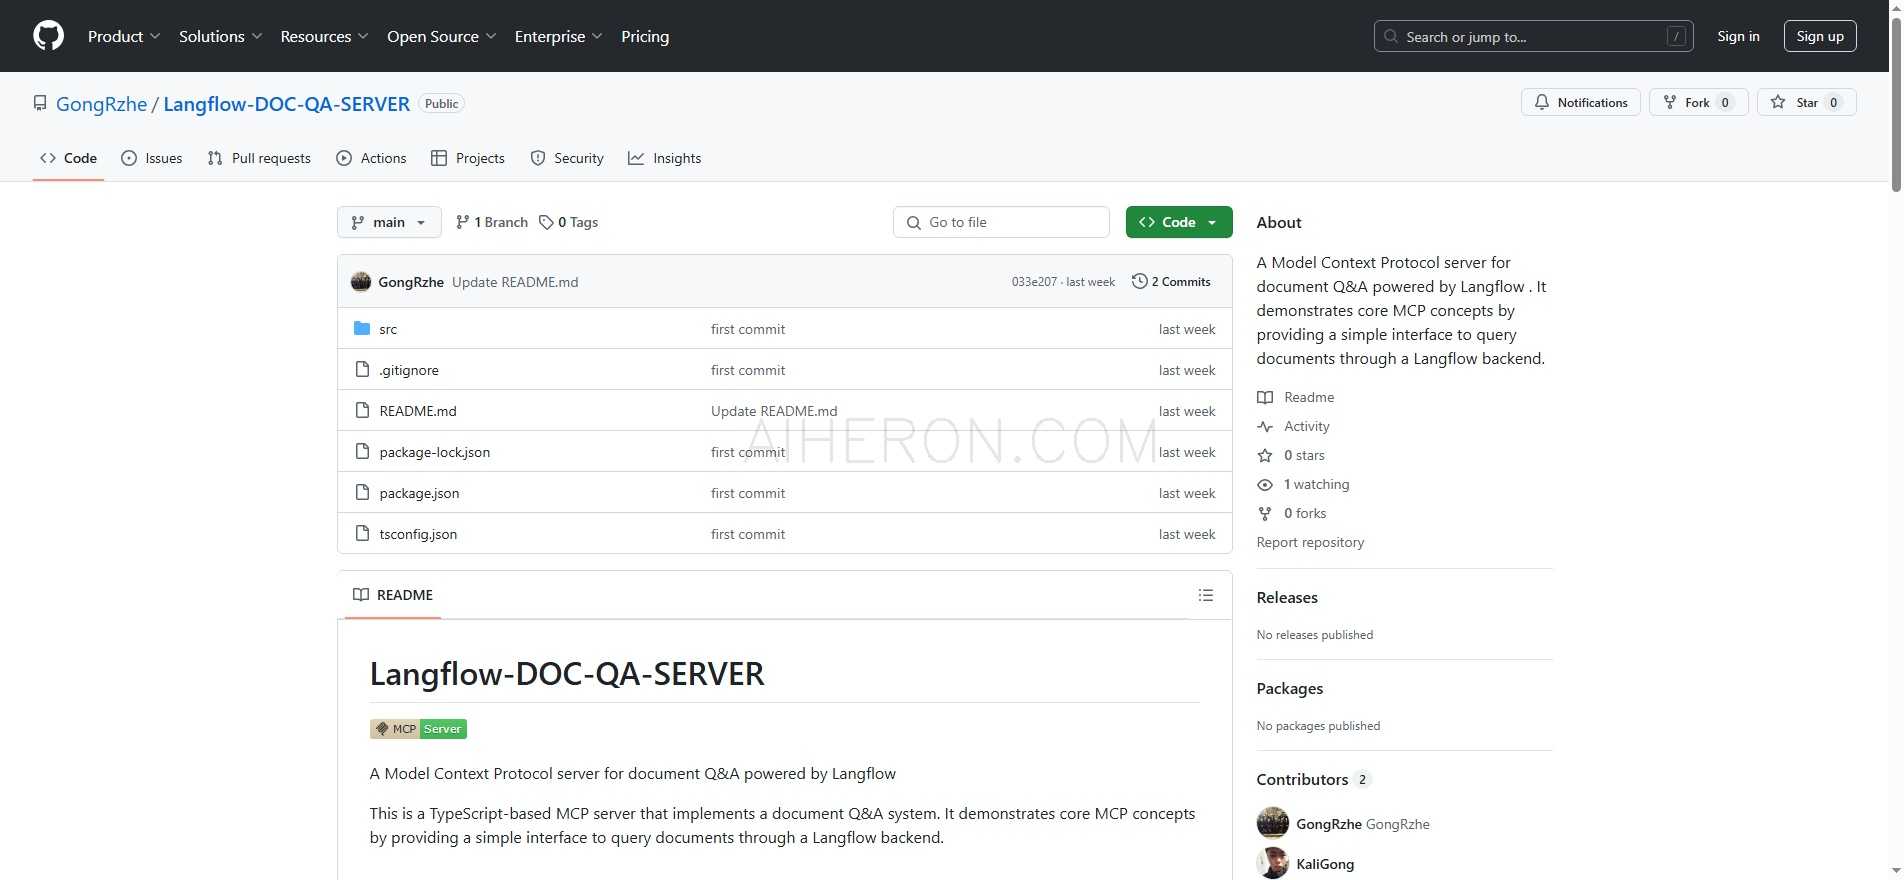Open the Contributors section heading

[x=1313, y=779]
